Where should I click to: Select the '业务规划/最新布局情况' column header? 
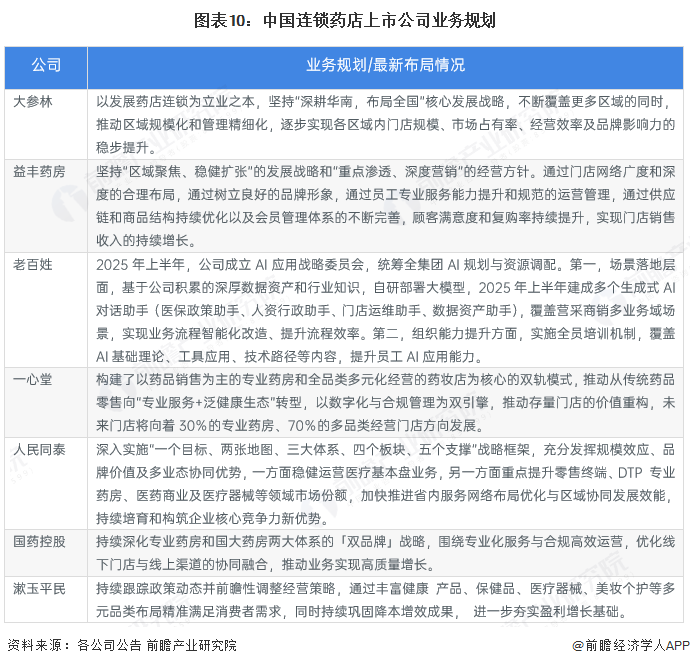(x=385, y=66)
